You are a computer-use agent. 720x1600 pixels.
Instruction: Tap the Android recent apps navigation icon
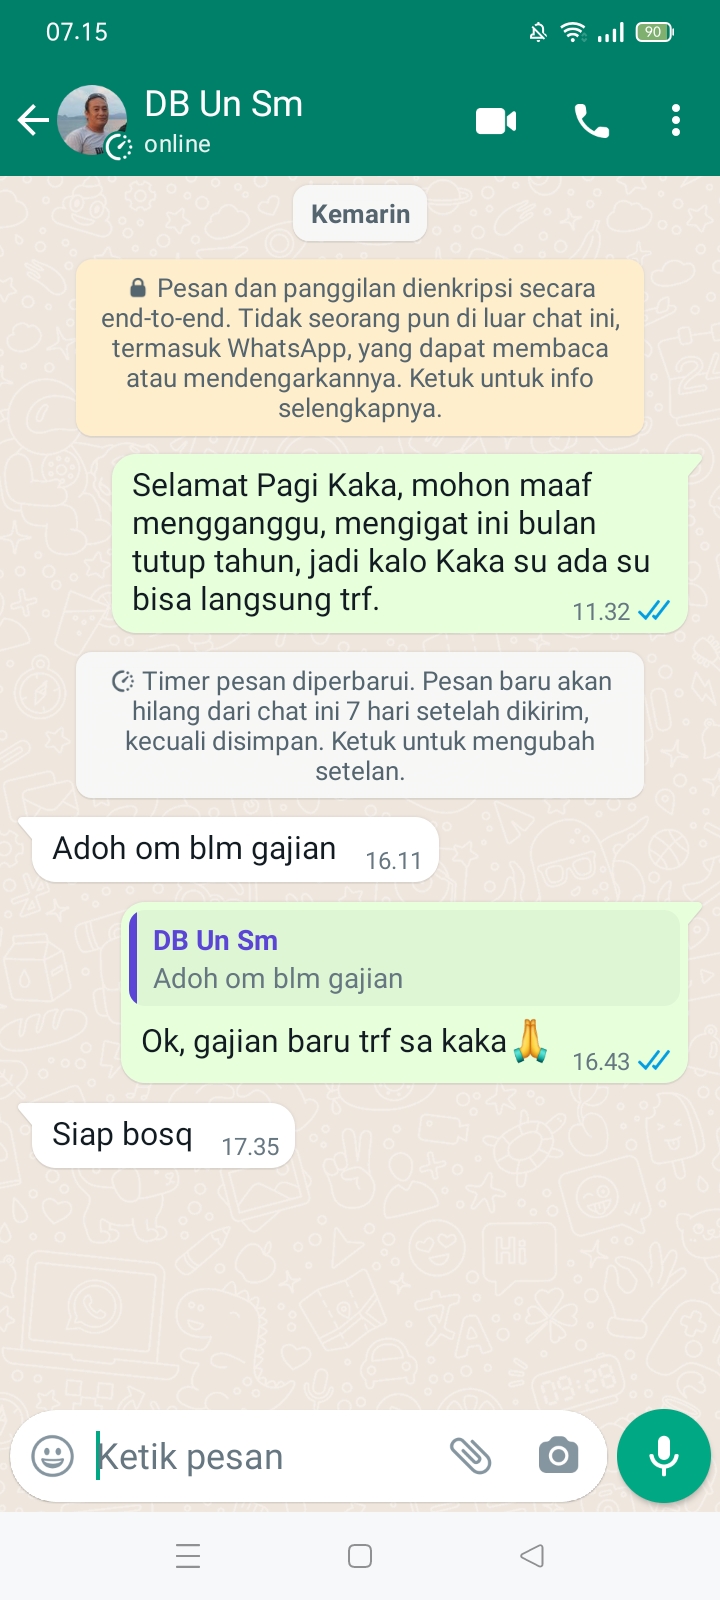188,1556
